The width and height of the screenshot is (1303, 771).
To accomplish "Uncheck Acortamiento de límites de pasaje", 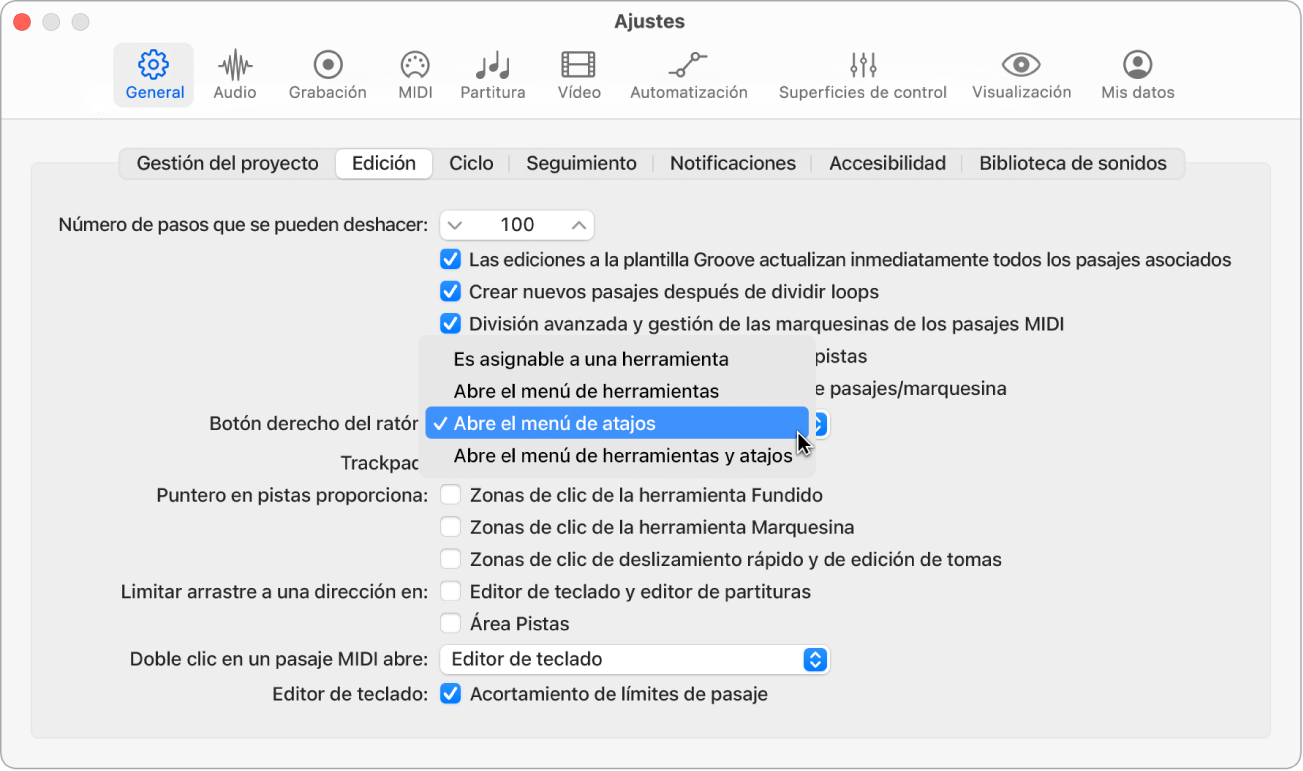I will pos(450,693).
